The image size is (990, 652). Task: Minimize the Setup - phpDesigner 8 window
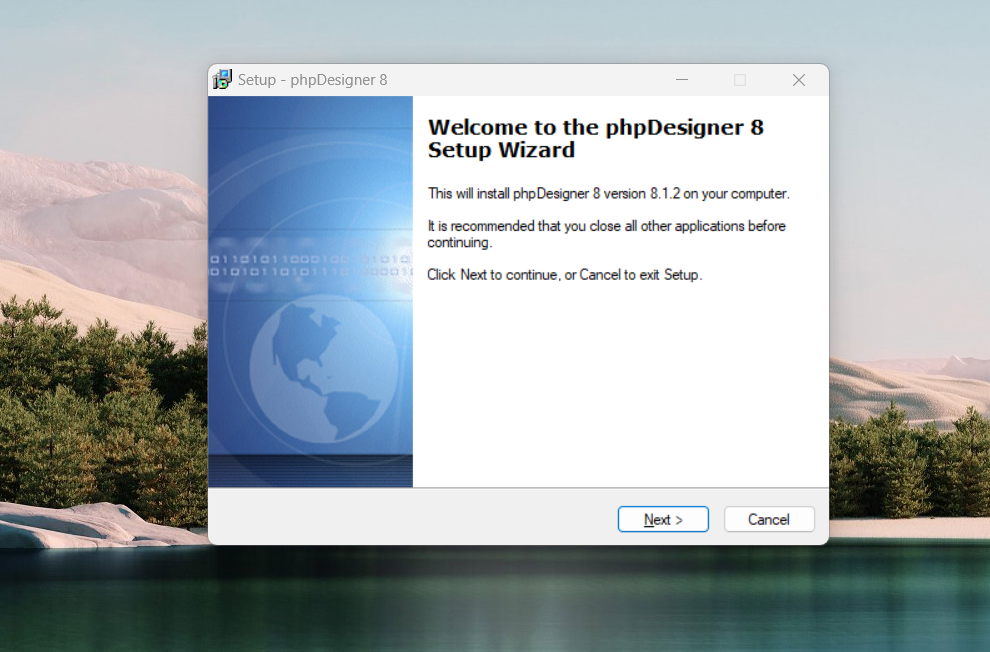click(682, 80)
